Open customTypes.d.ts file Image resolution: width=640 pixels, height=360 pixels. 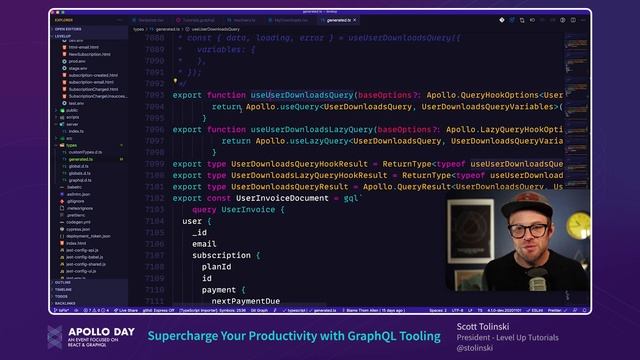coord(85,152)
